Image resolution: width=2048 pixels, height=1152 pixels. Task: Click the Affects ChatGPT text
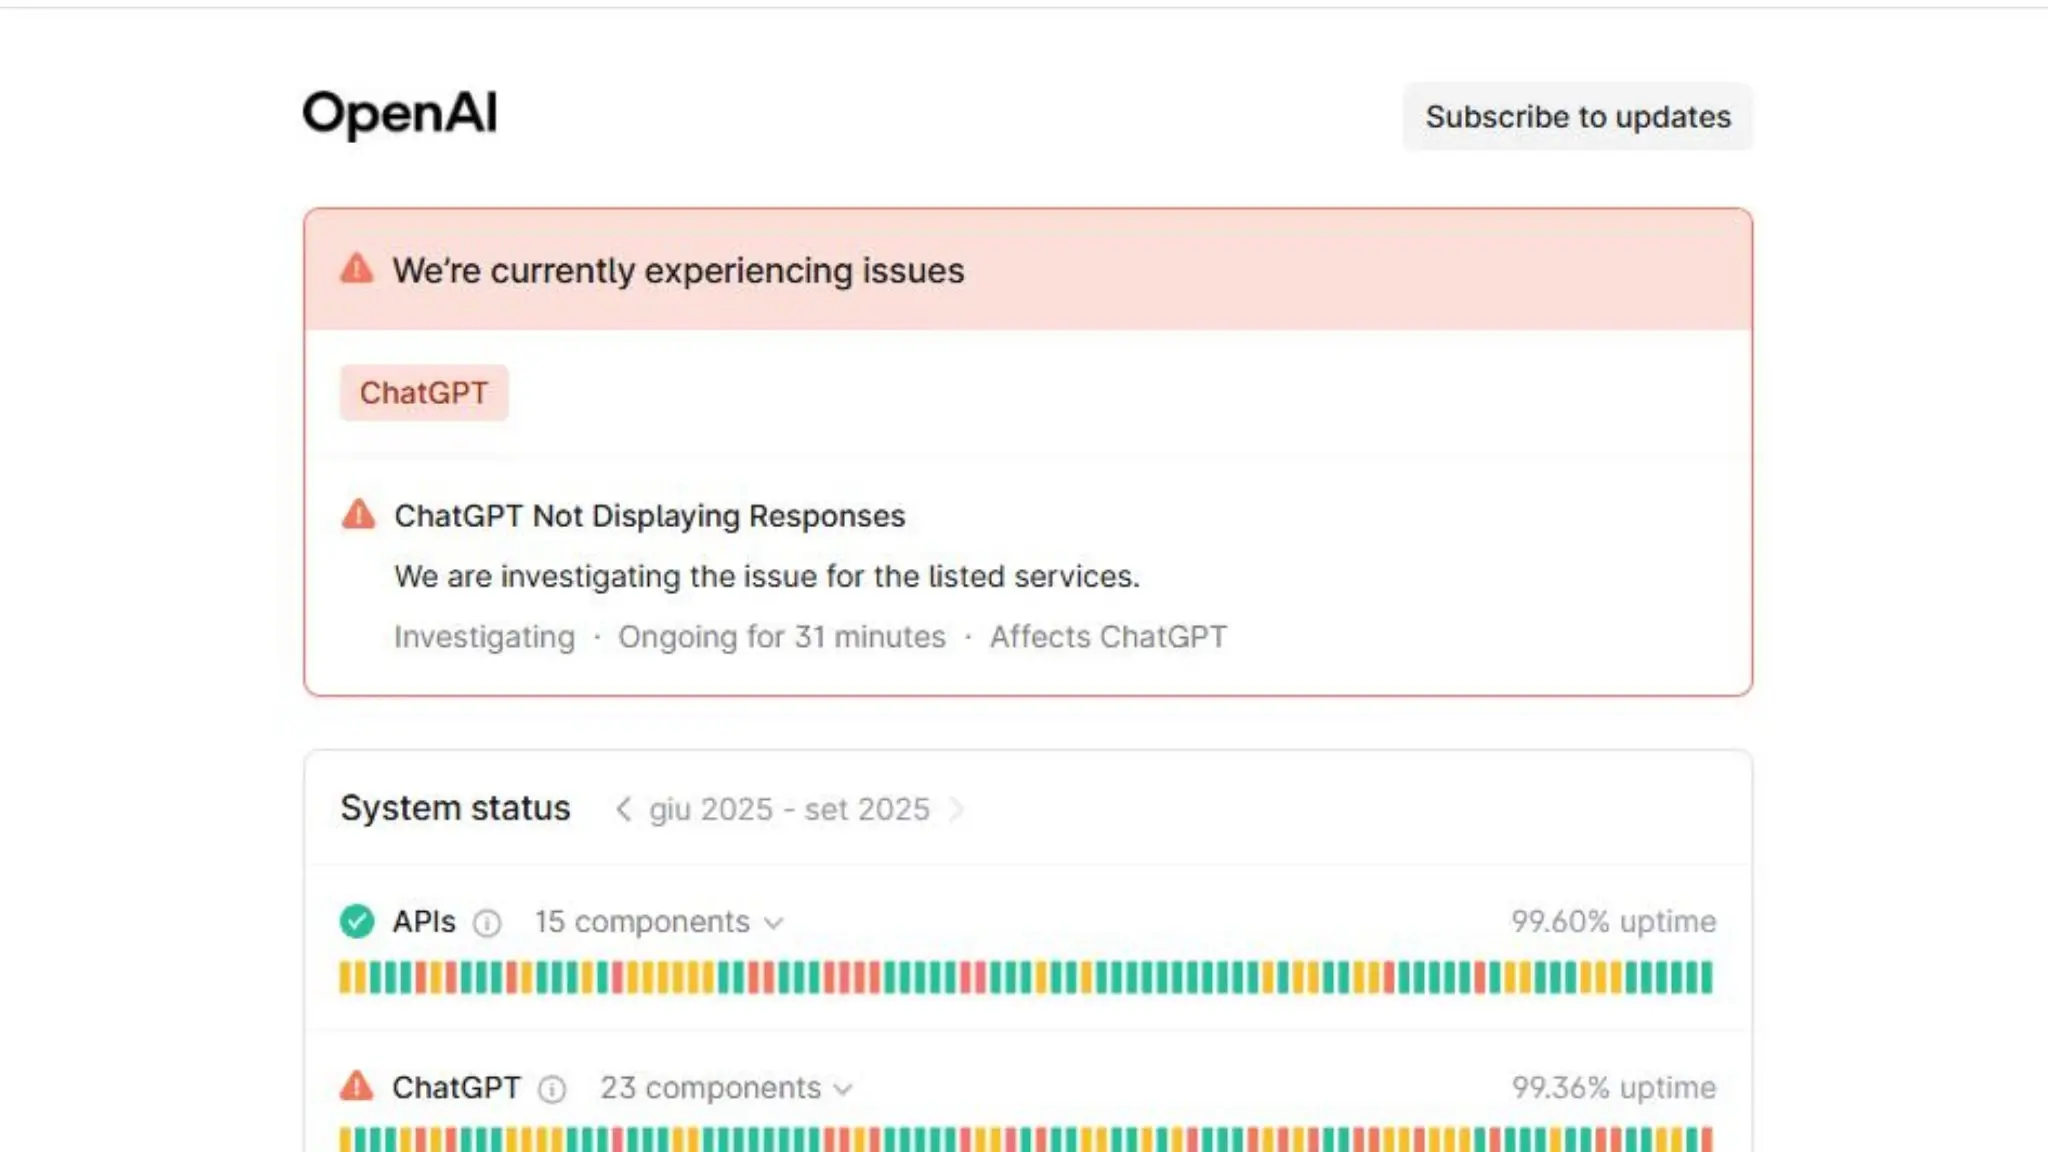click(1108, 637)
